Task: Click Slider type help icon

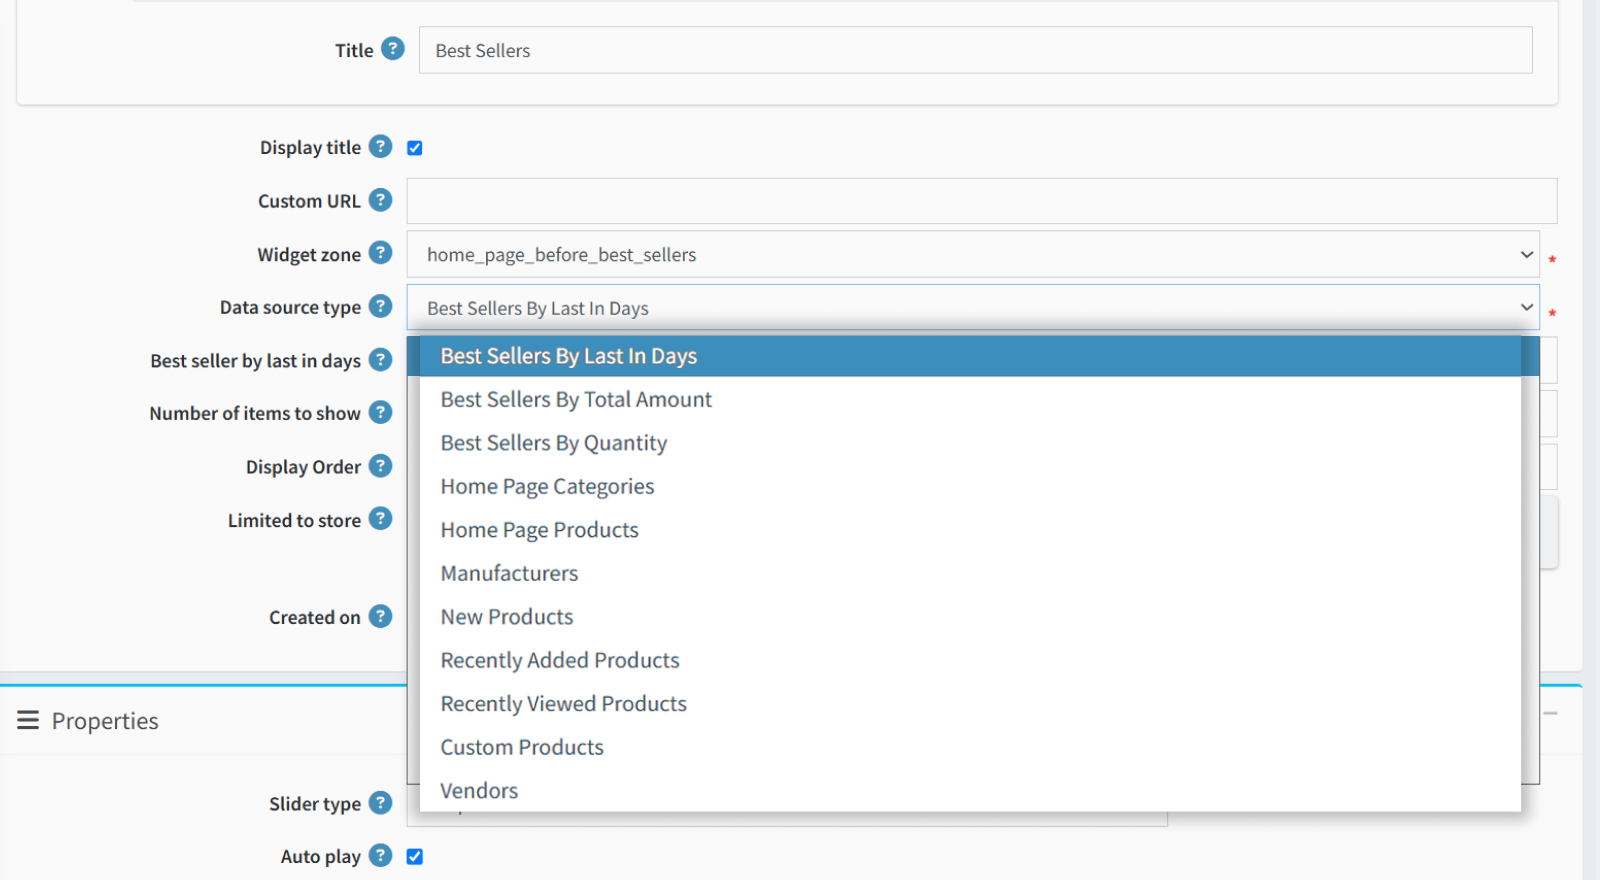Action: coord(380,803)
